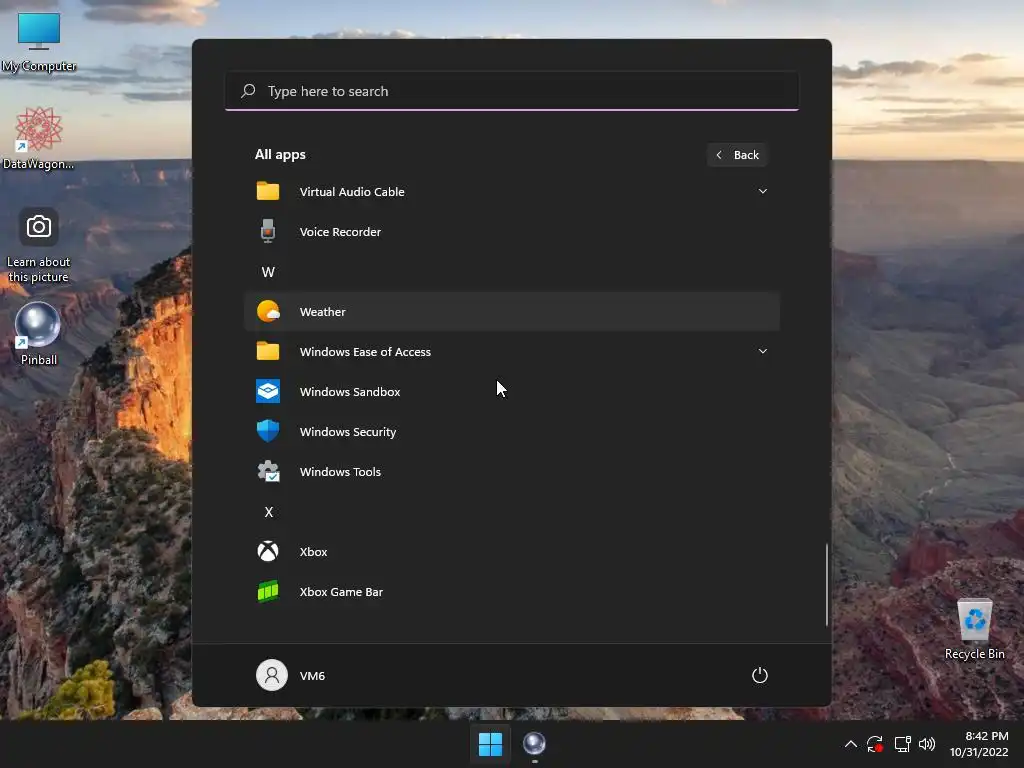Open the Virtual Audio Cable folder icon

coord(268,191)
